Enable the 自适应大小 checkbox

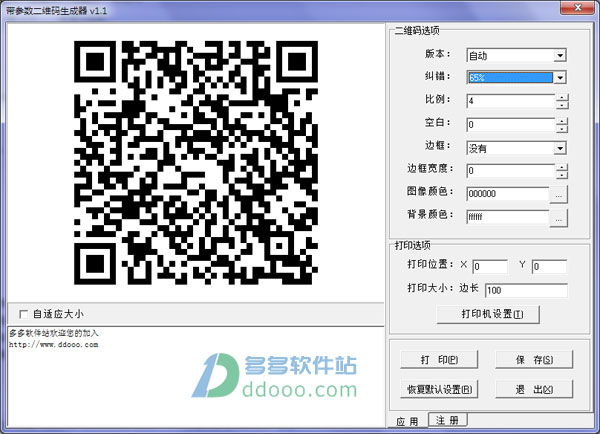(x=23, y=314)
